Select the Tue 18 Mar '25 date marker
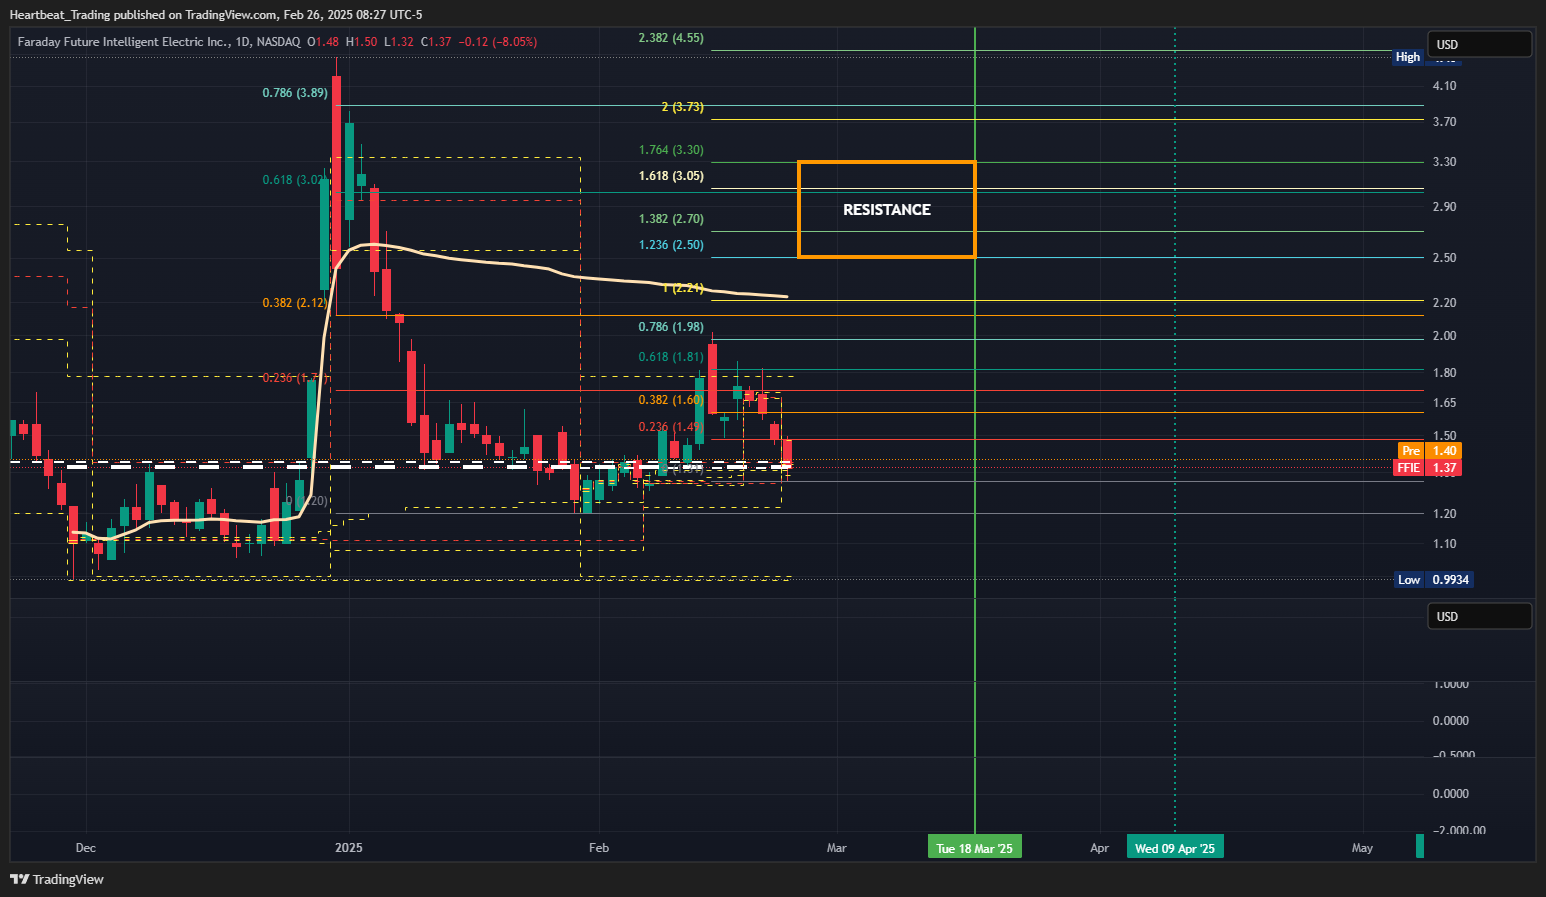Screen dimensions: 1546x897 974,848
